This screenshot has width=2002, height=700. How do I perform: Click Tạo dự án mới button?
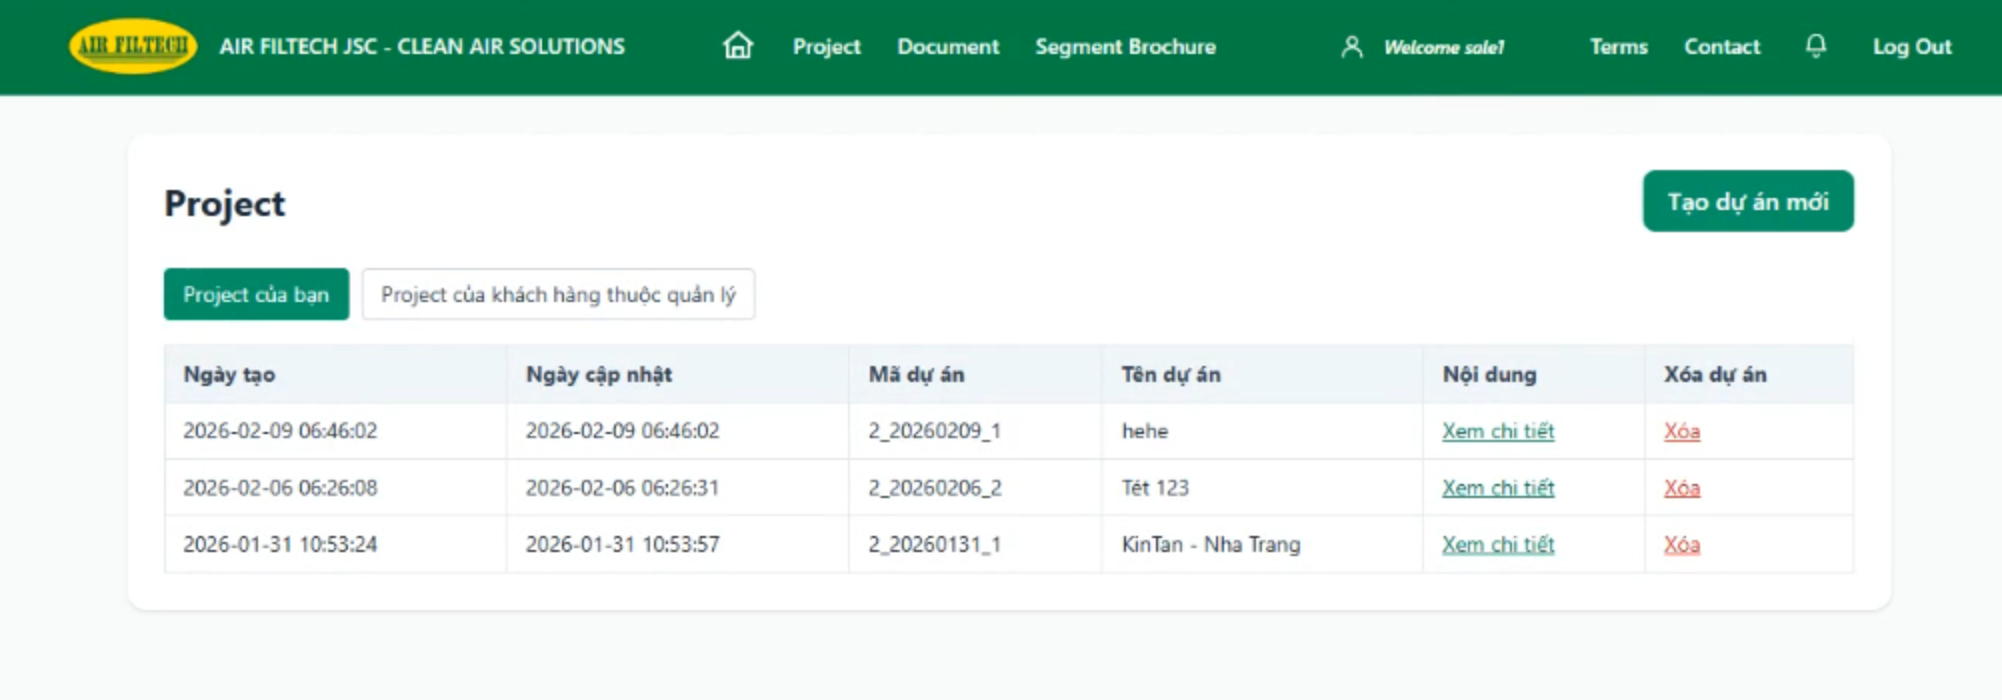1748,201
